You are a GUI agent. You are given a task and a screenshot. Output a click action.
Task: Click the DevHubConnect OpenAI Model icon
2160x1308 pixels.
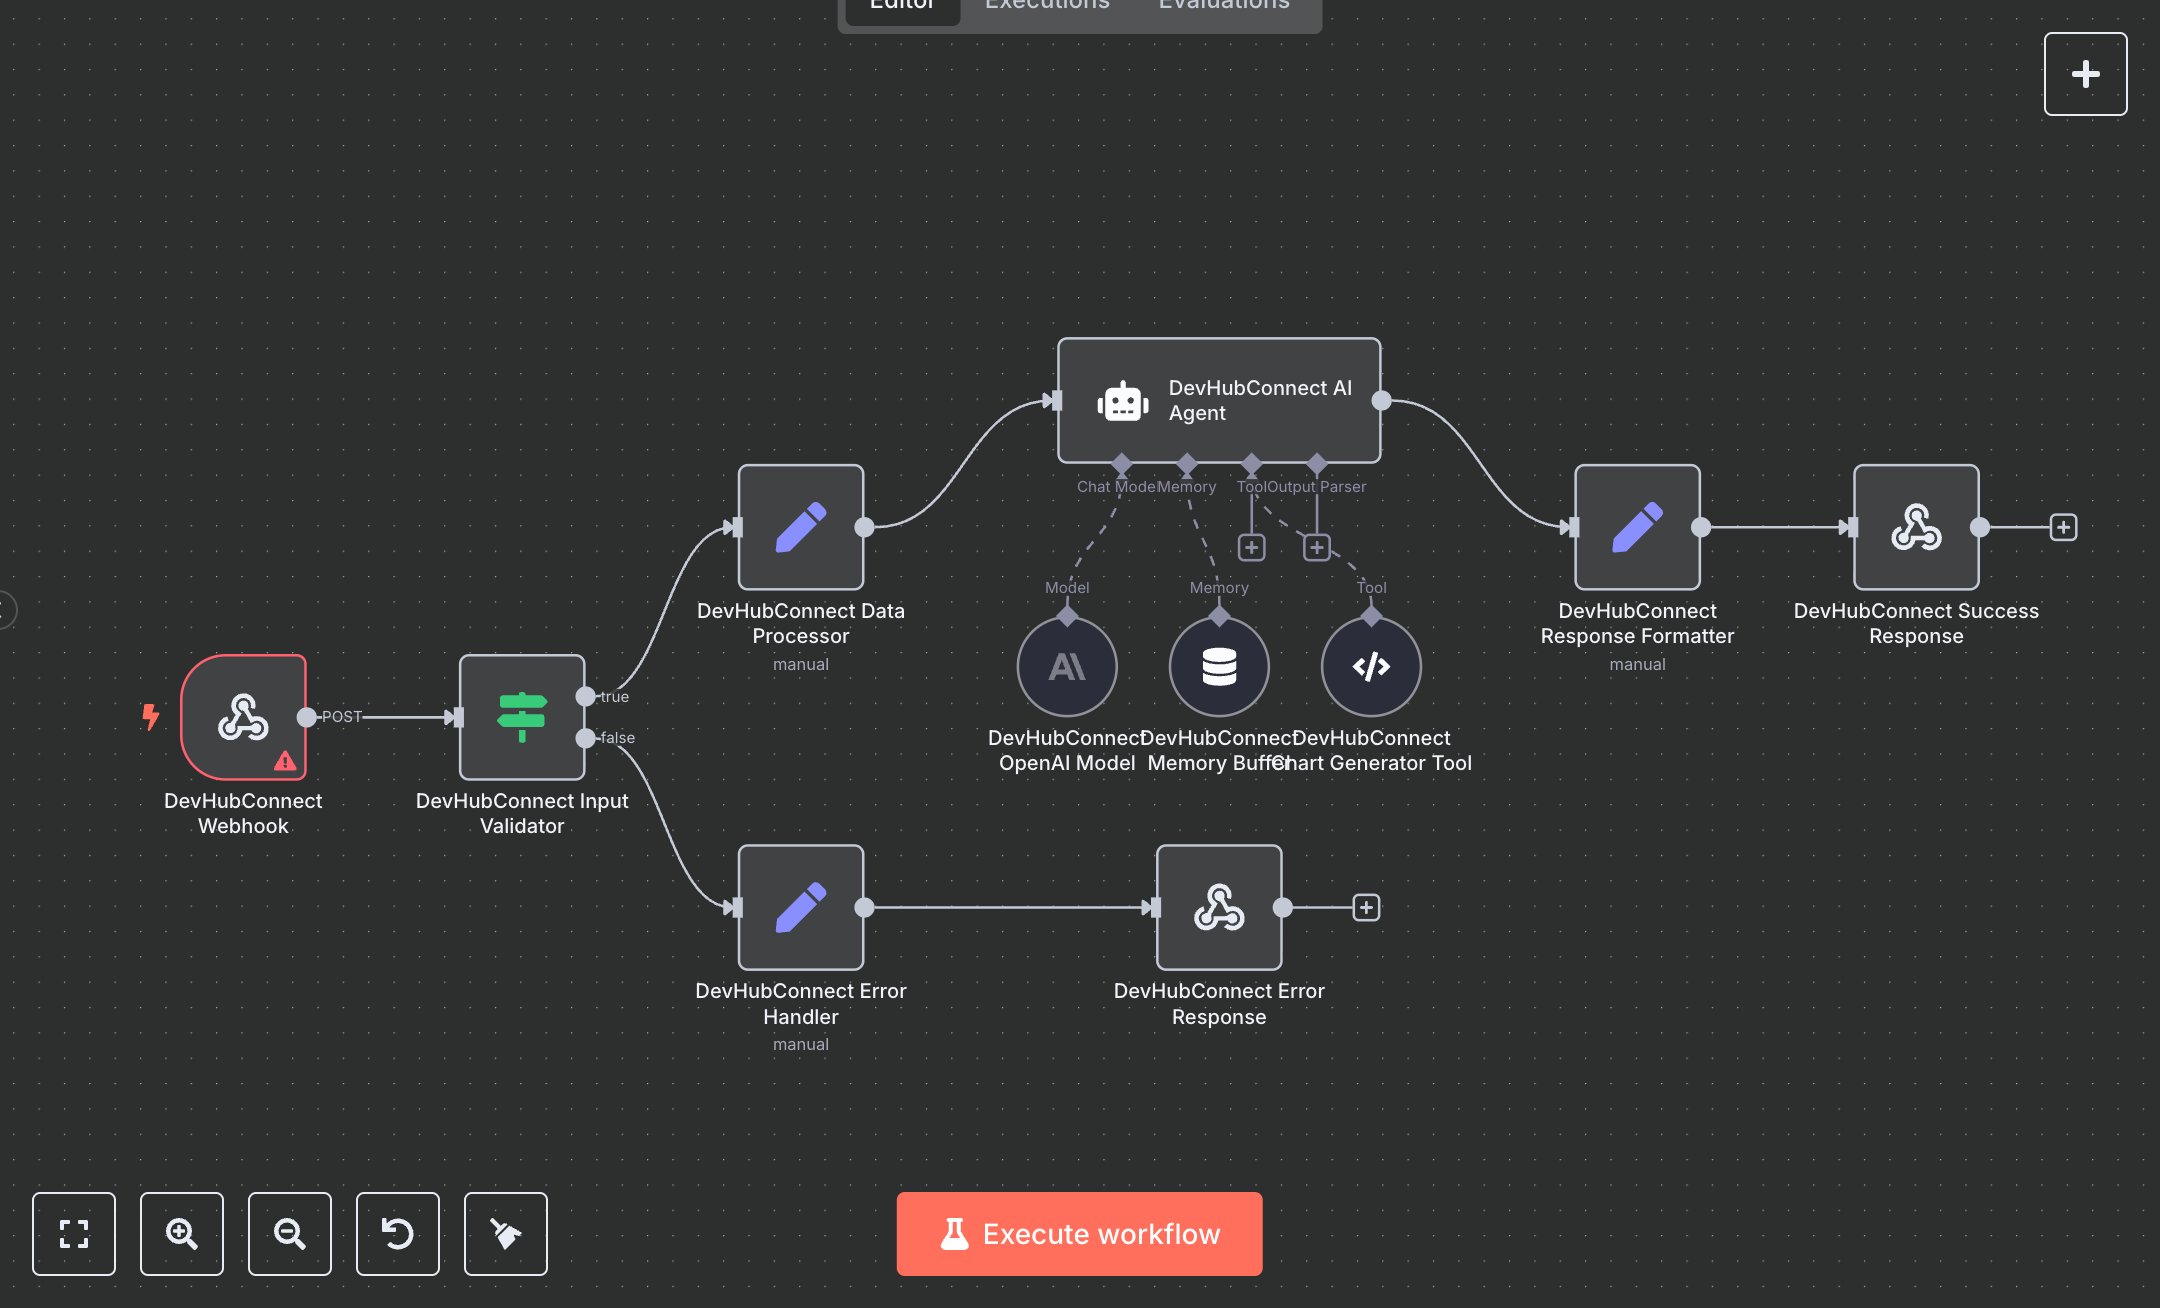[1066, 666]
